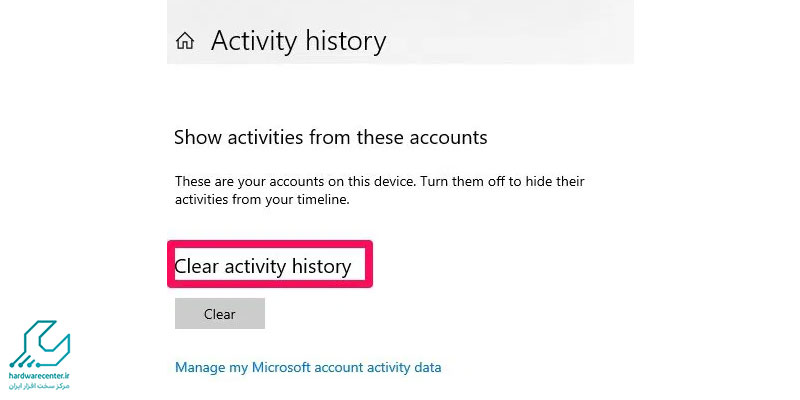The width and height of the screenshot is (800, 400).
Task: Click the word 'history' in the page title
Action: click(343, 41)
